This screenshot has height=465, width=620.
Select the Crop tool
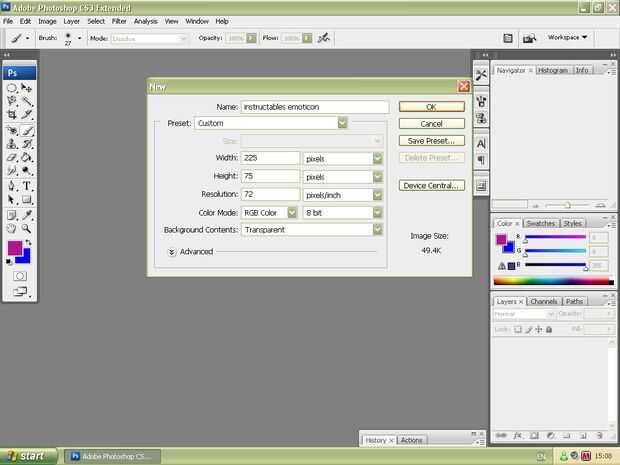(x=12, y=115)
